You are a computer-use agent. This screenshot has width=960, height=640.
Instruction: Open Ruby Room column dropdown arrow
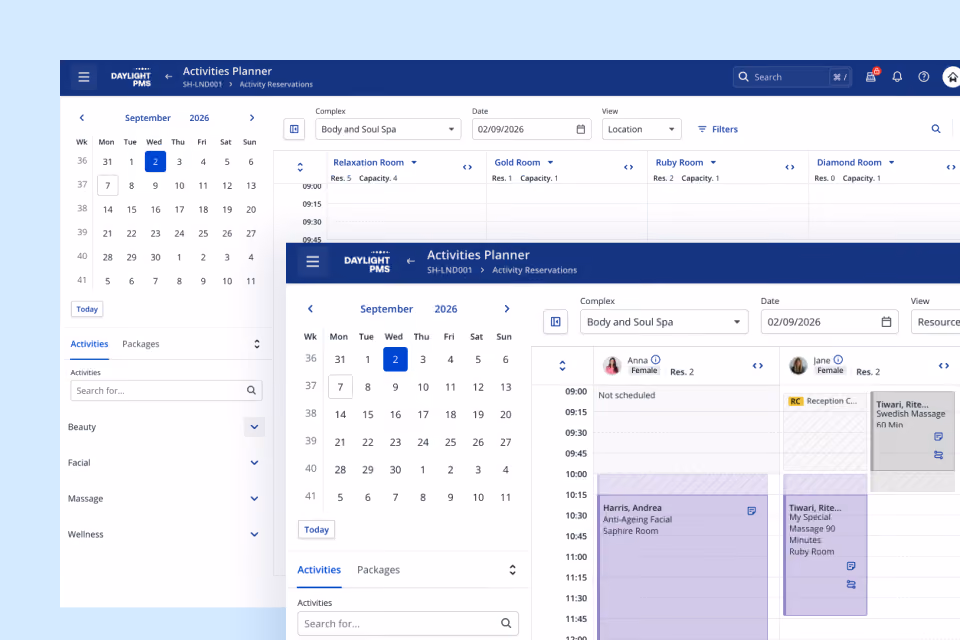tap(713, 162)
